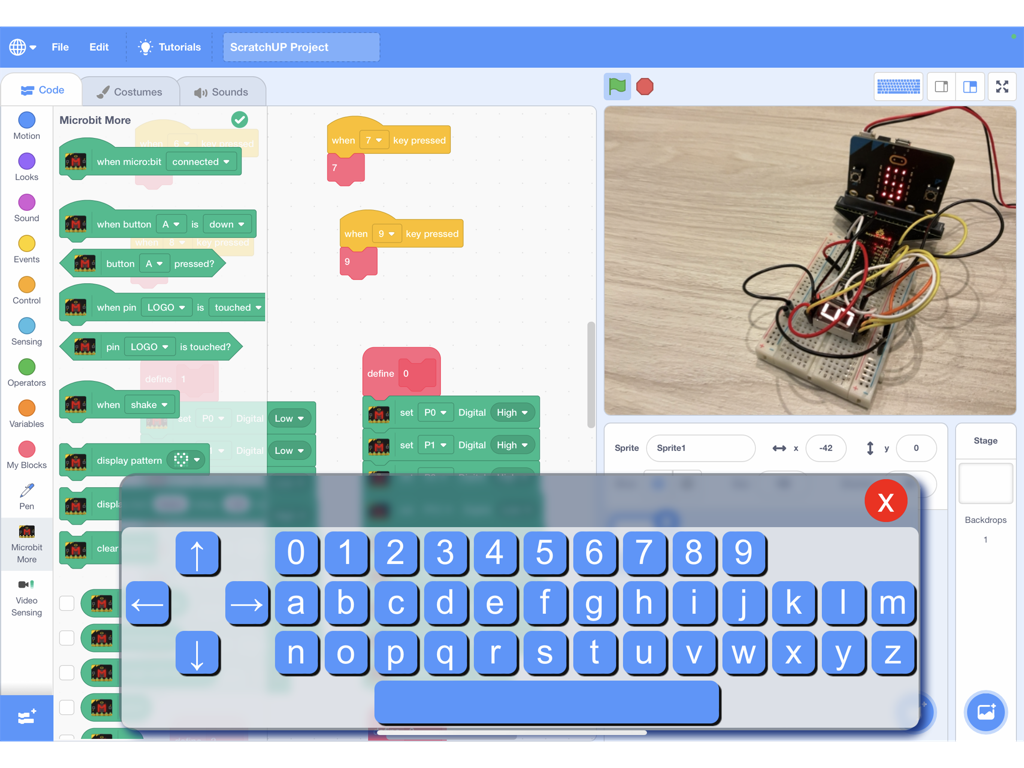Toggle small stage layout mode
This screenshot has height=768, width=1024.
click(x=940, y=86)
